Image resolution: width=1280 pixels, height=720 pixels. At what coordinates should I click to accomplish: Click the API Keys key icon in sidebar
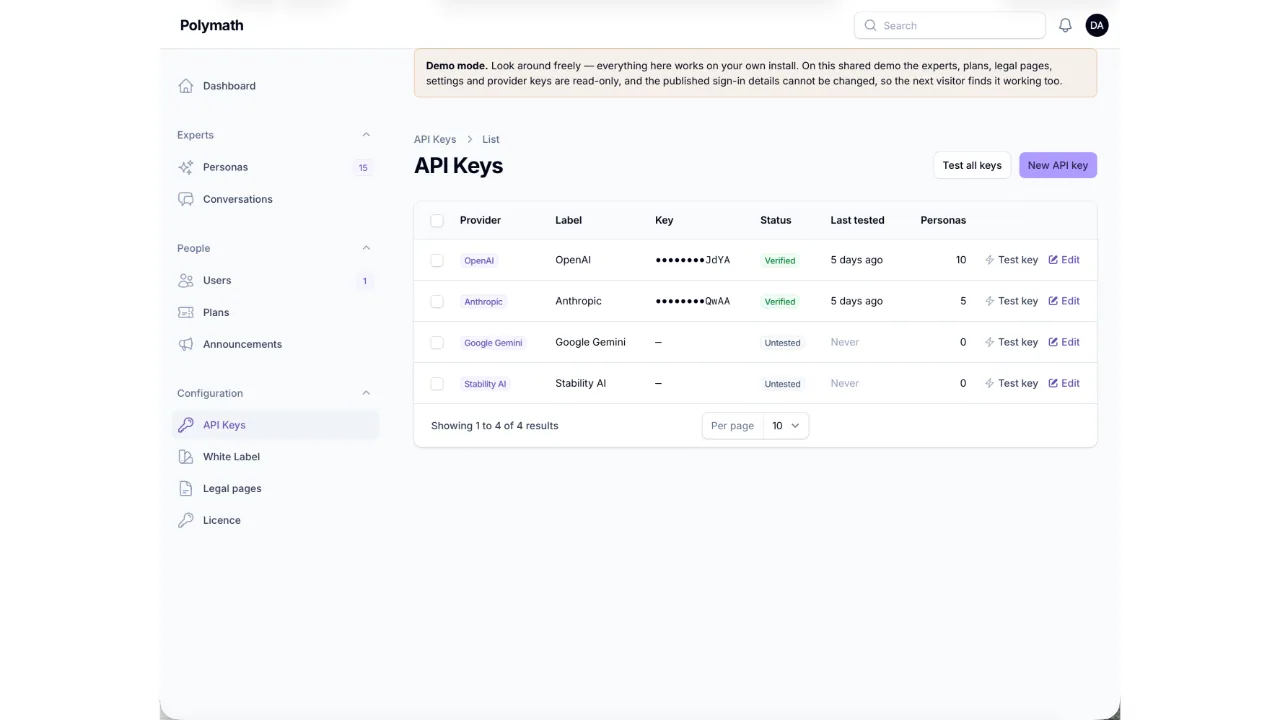click(x=186, y=425)
